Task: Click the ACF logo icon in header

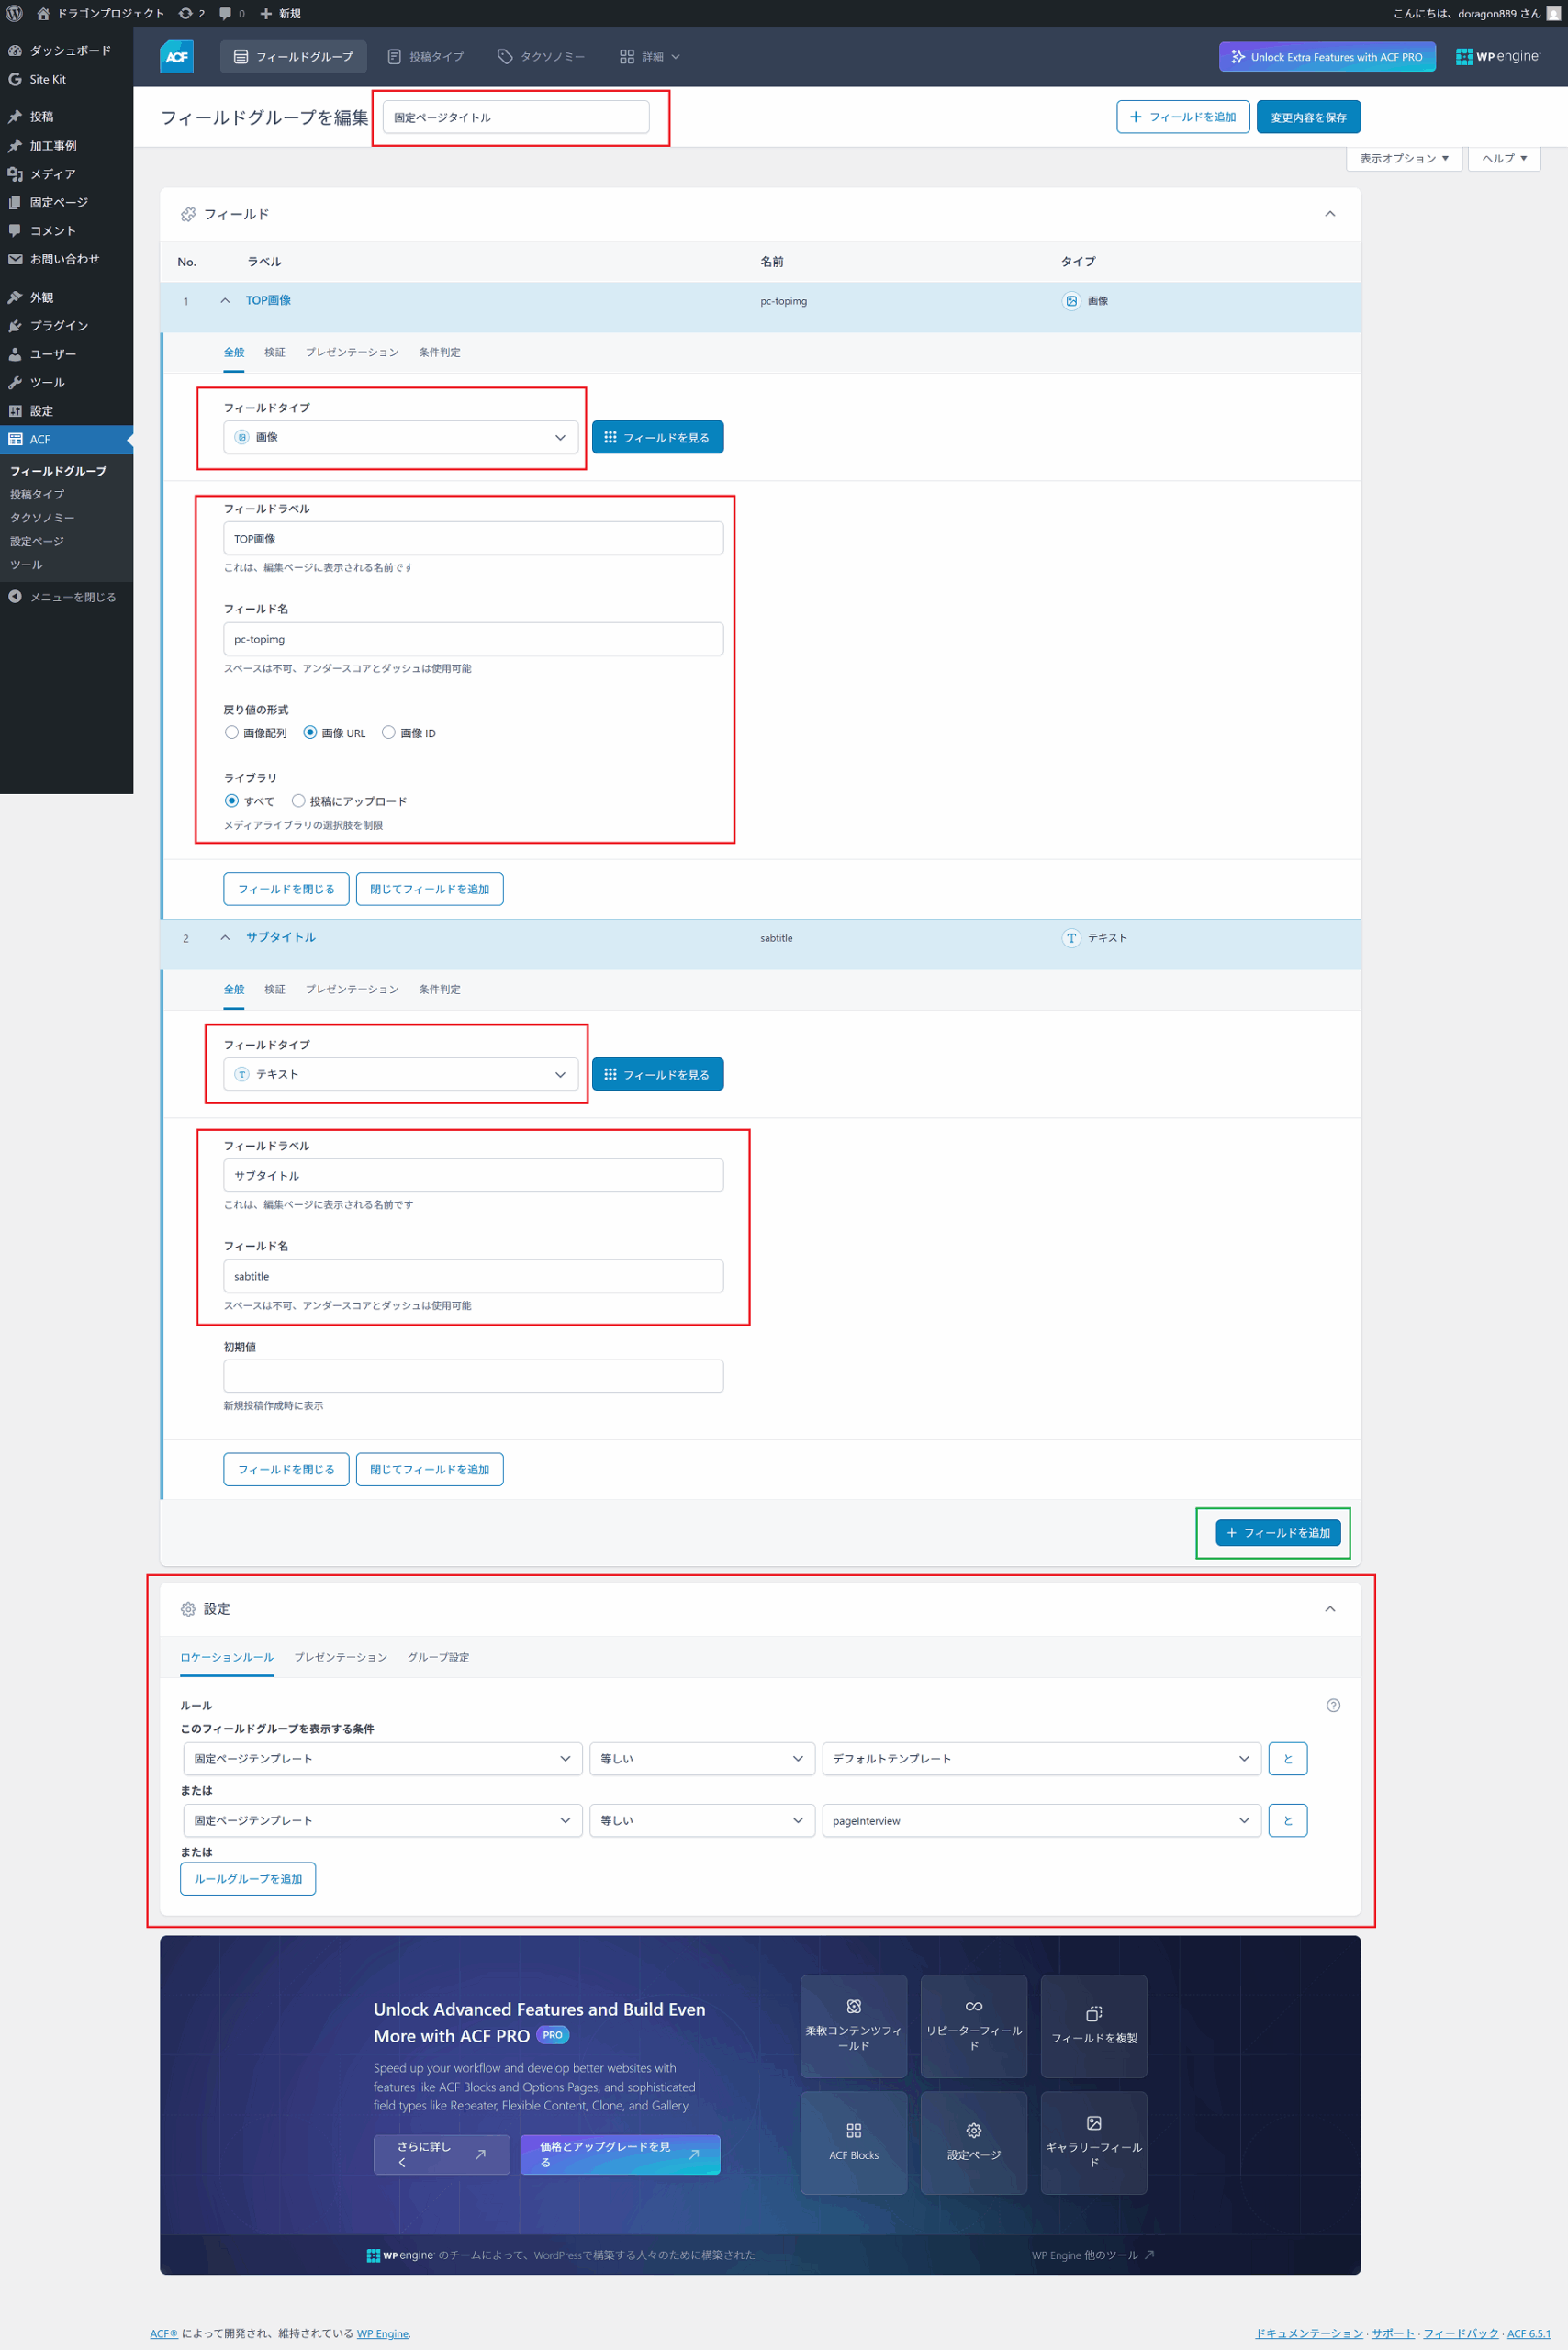Action: point(176,57)
